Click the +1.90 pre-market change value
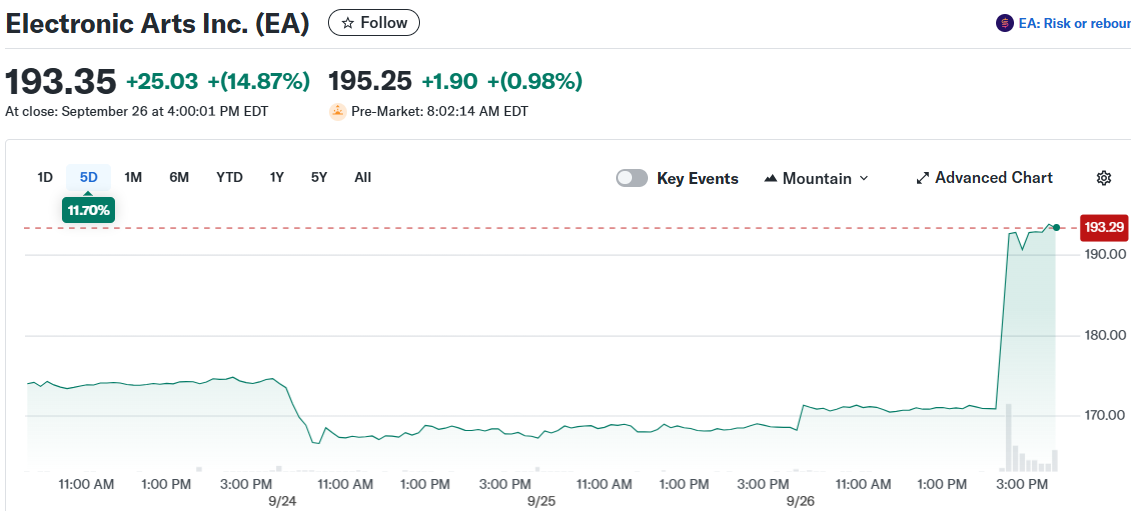The image size is (1131, 511). click(449, 82)
